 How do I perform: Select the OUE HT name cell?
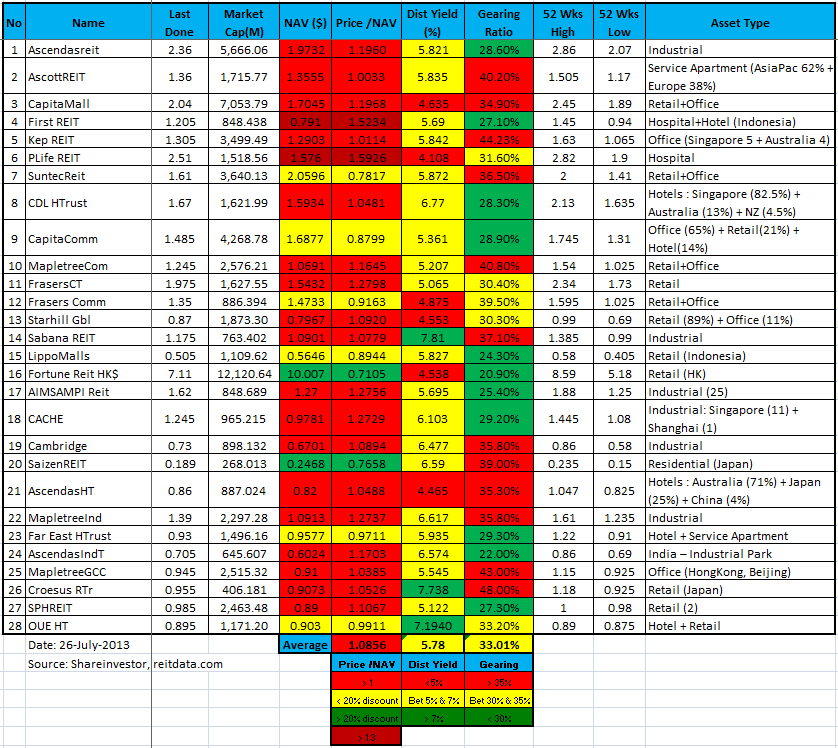[88, 626]
